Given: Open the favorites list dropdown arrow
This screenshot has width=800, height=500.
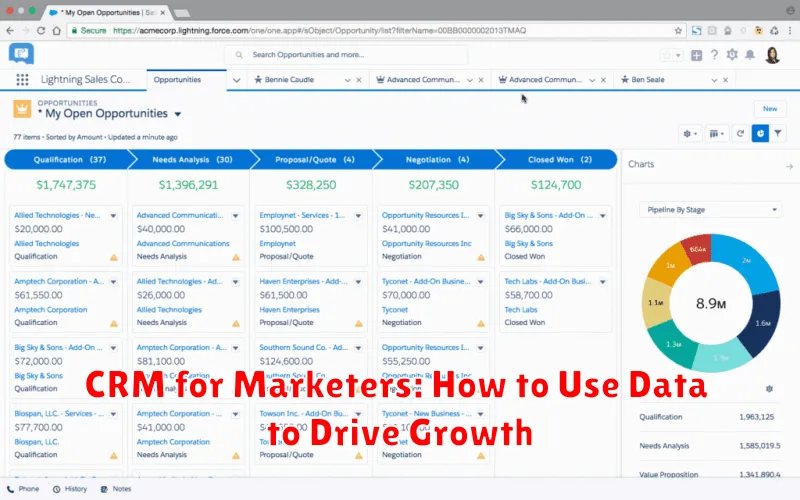Looking at the screenshot, I should (x=678, y=55).
